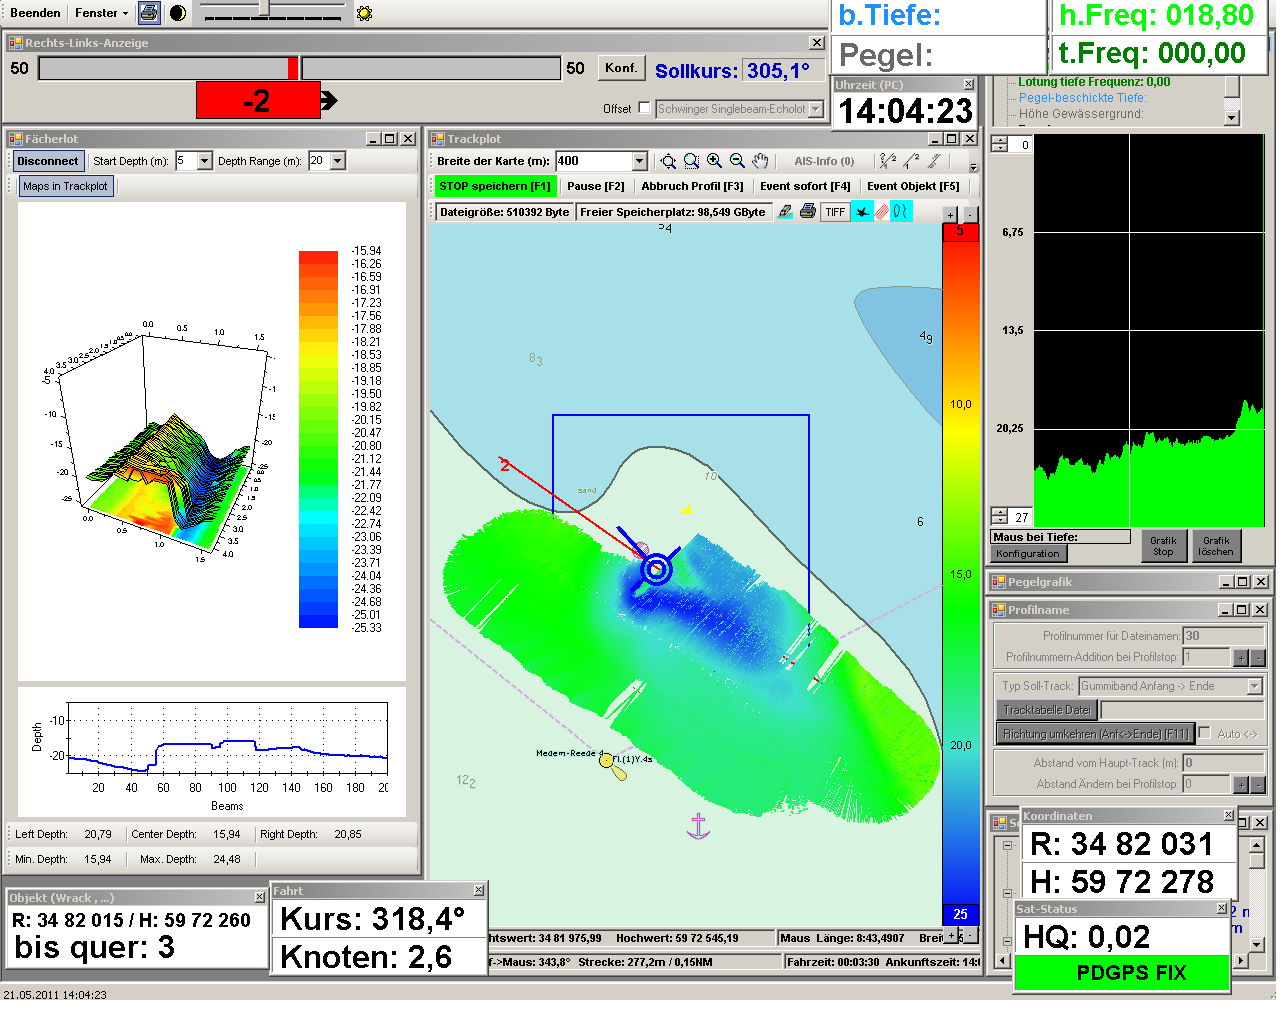The height and width of the screenshot is (1032, 1288).
Task: Expand the Start Depth dropdown
Action: coord(205,161)
